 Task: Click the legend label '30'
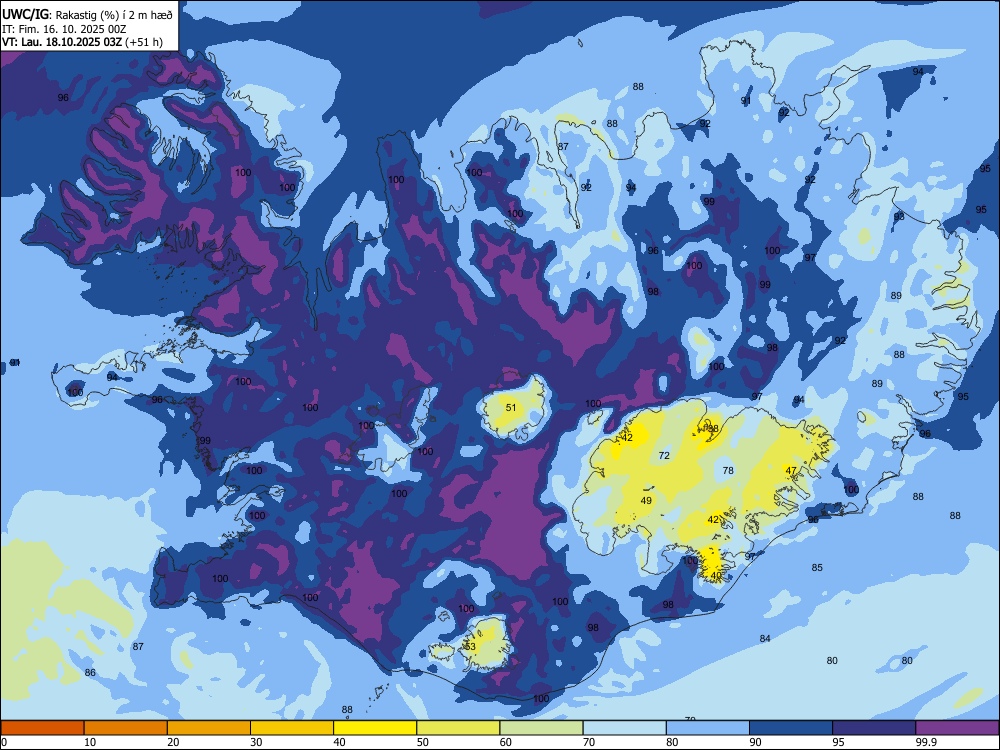pyautogui.click(x=256, y=742)
